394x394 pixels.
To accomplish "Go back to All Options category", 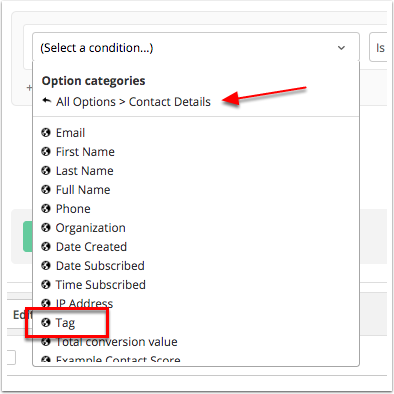I will [86, 102].
